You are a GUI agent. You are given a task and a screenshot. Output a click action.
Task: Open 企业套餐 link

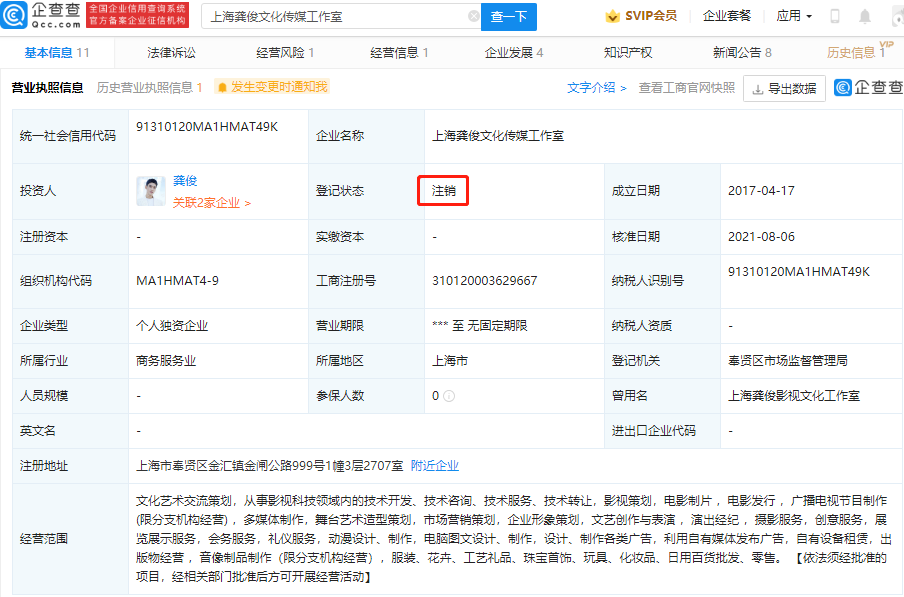tap(727, 16)
